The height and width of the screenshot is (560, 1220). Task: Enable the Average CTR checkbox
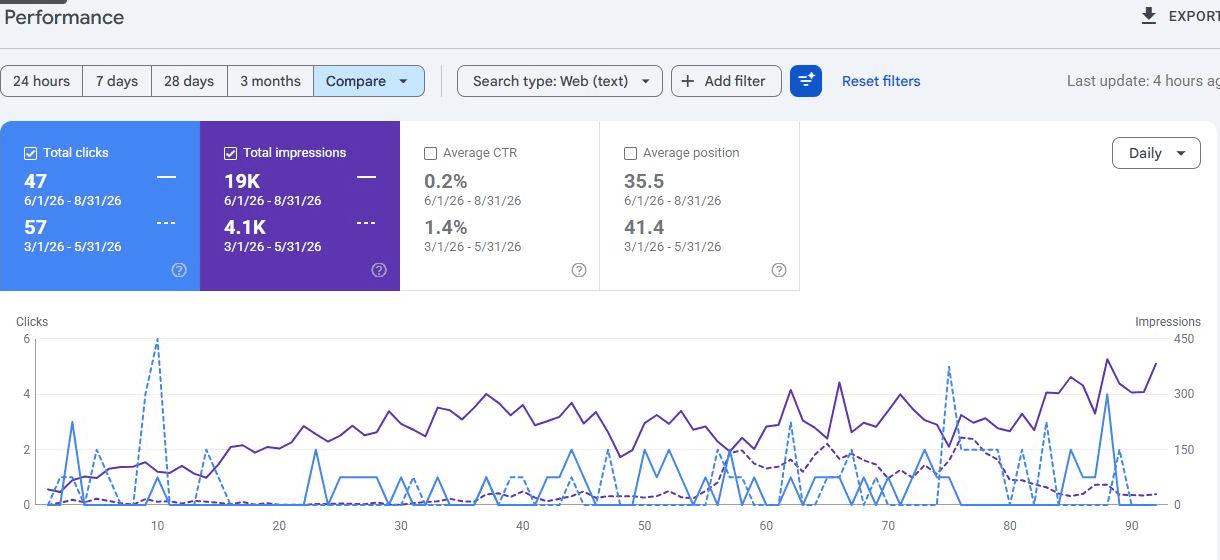[431, 153]
